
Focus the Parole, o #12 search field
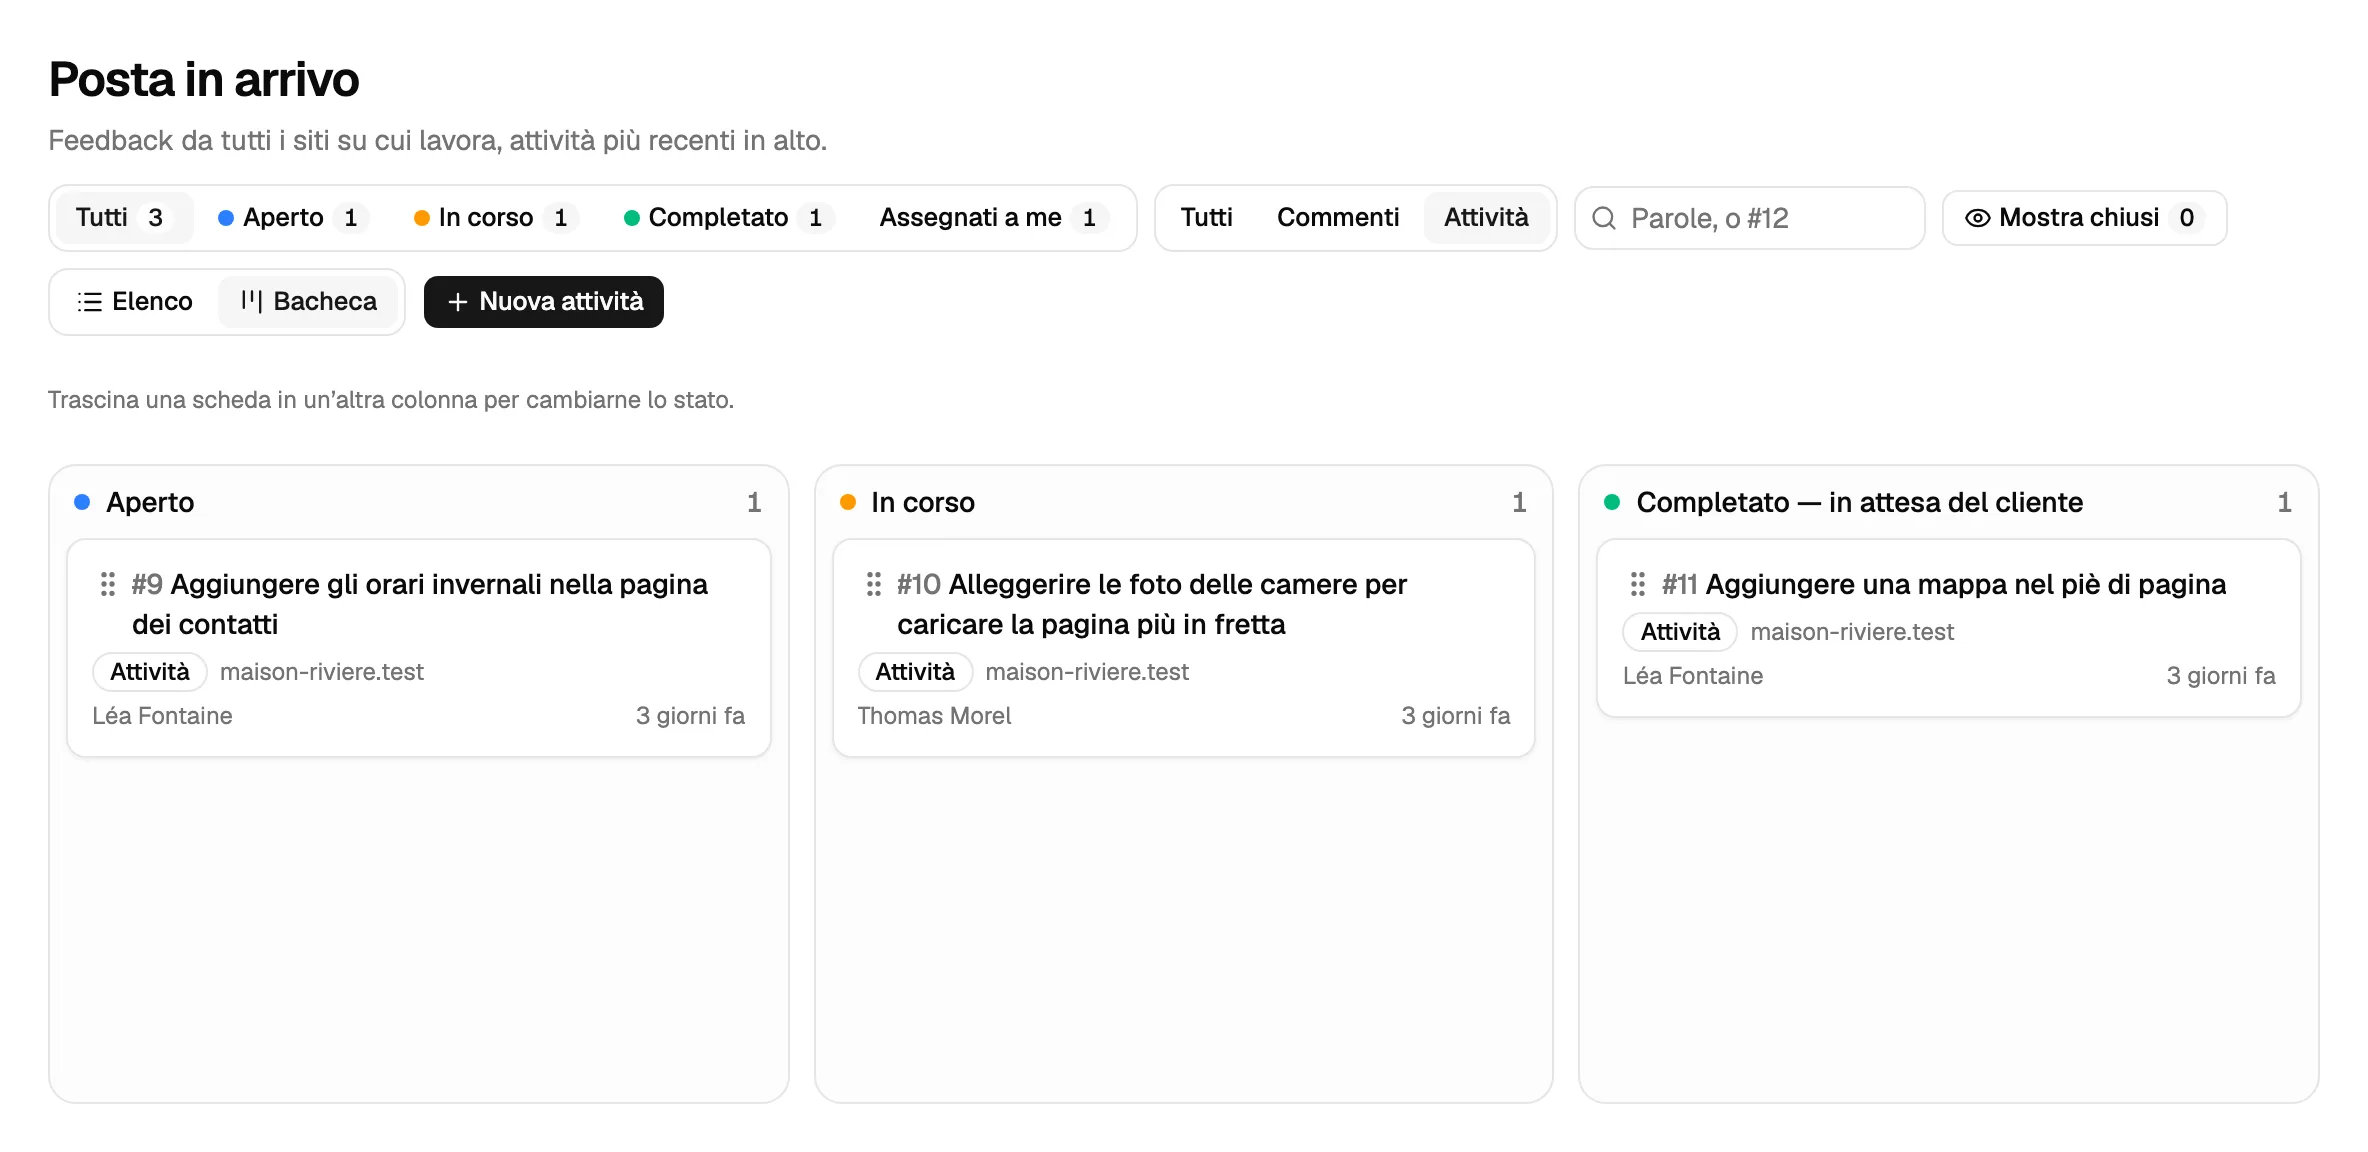click(1750, 218)
